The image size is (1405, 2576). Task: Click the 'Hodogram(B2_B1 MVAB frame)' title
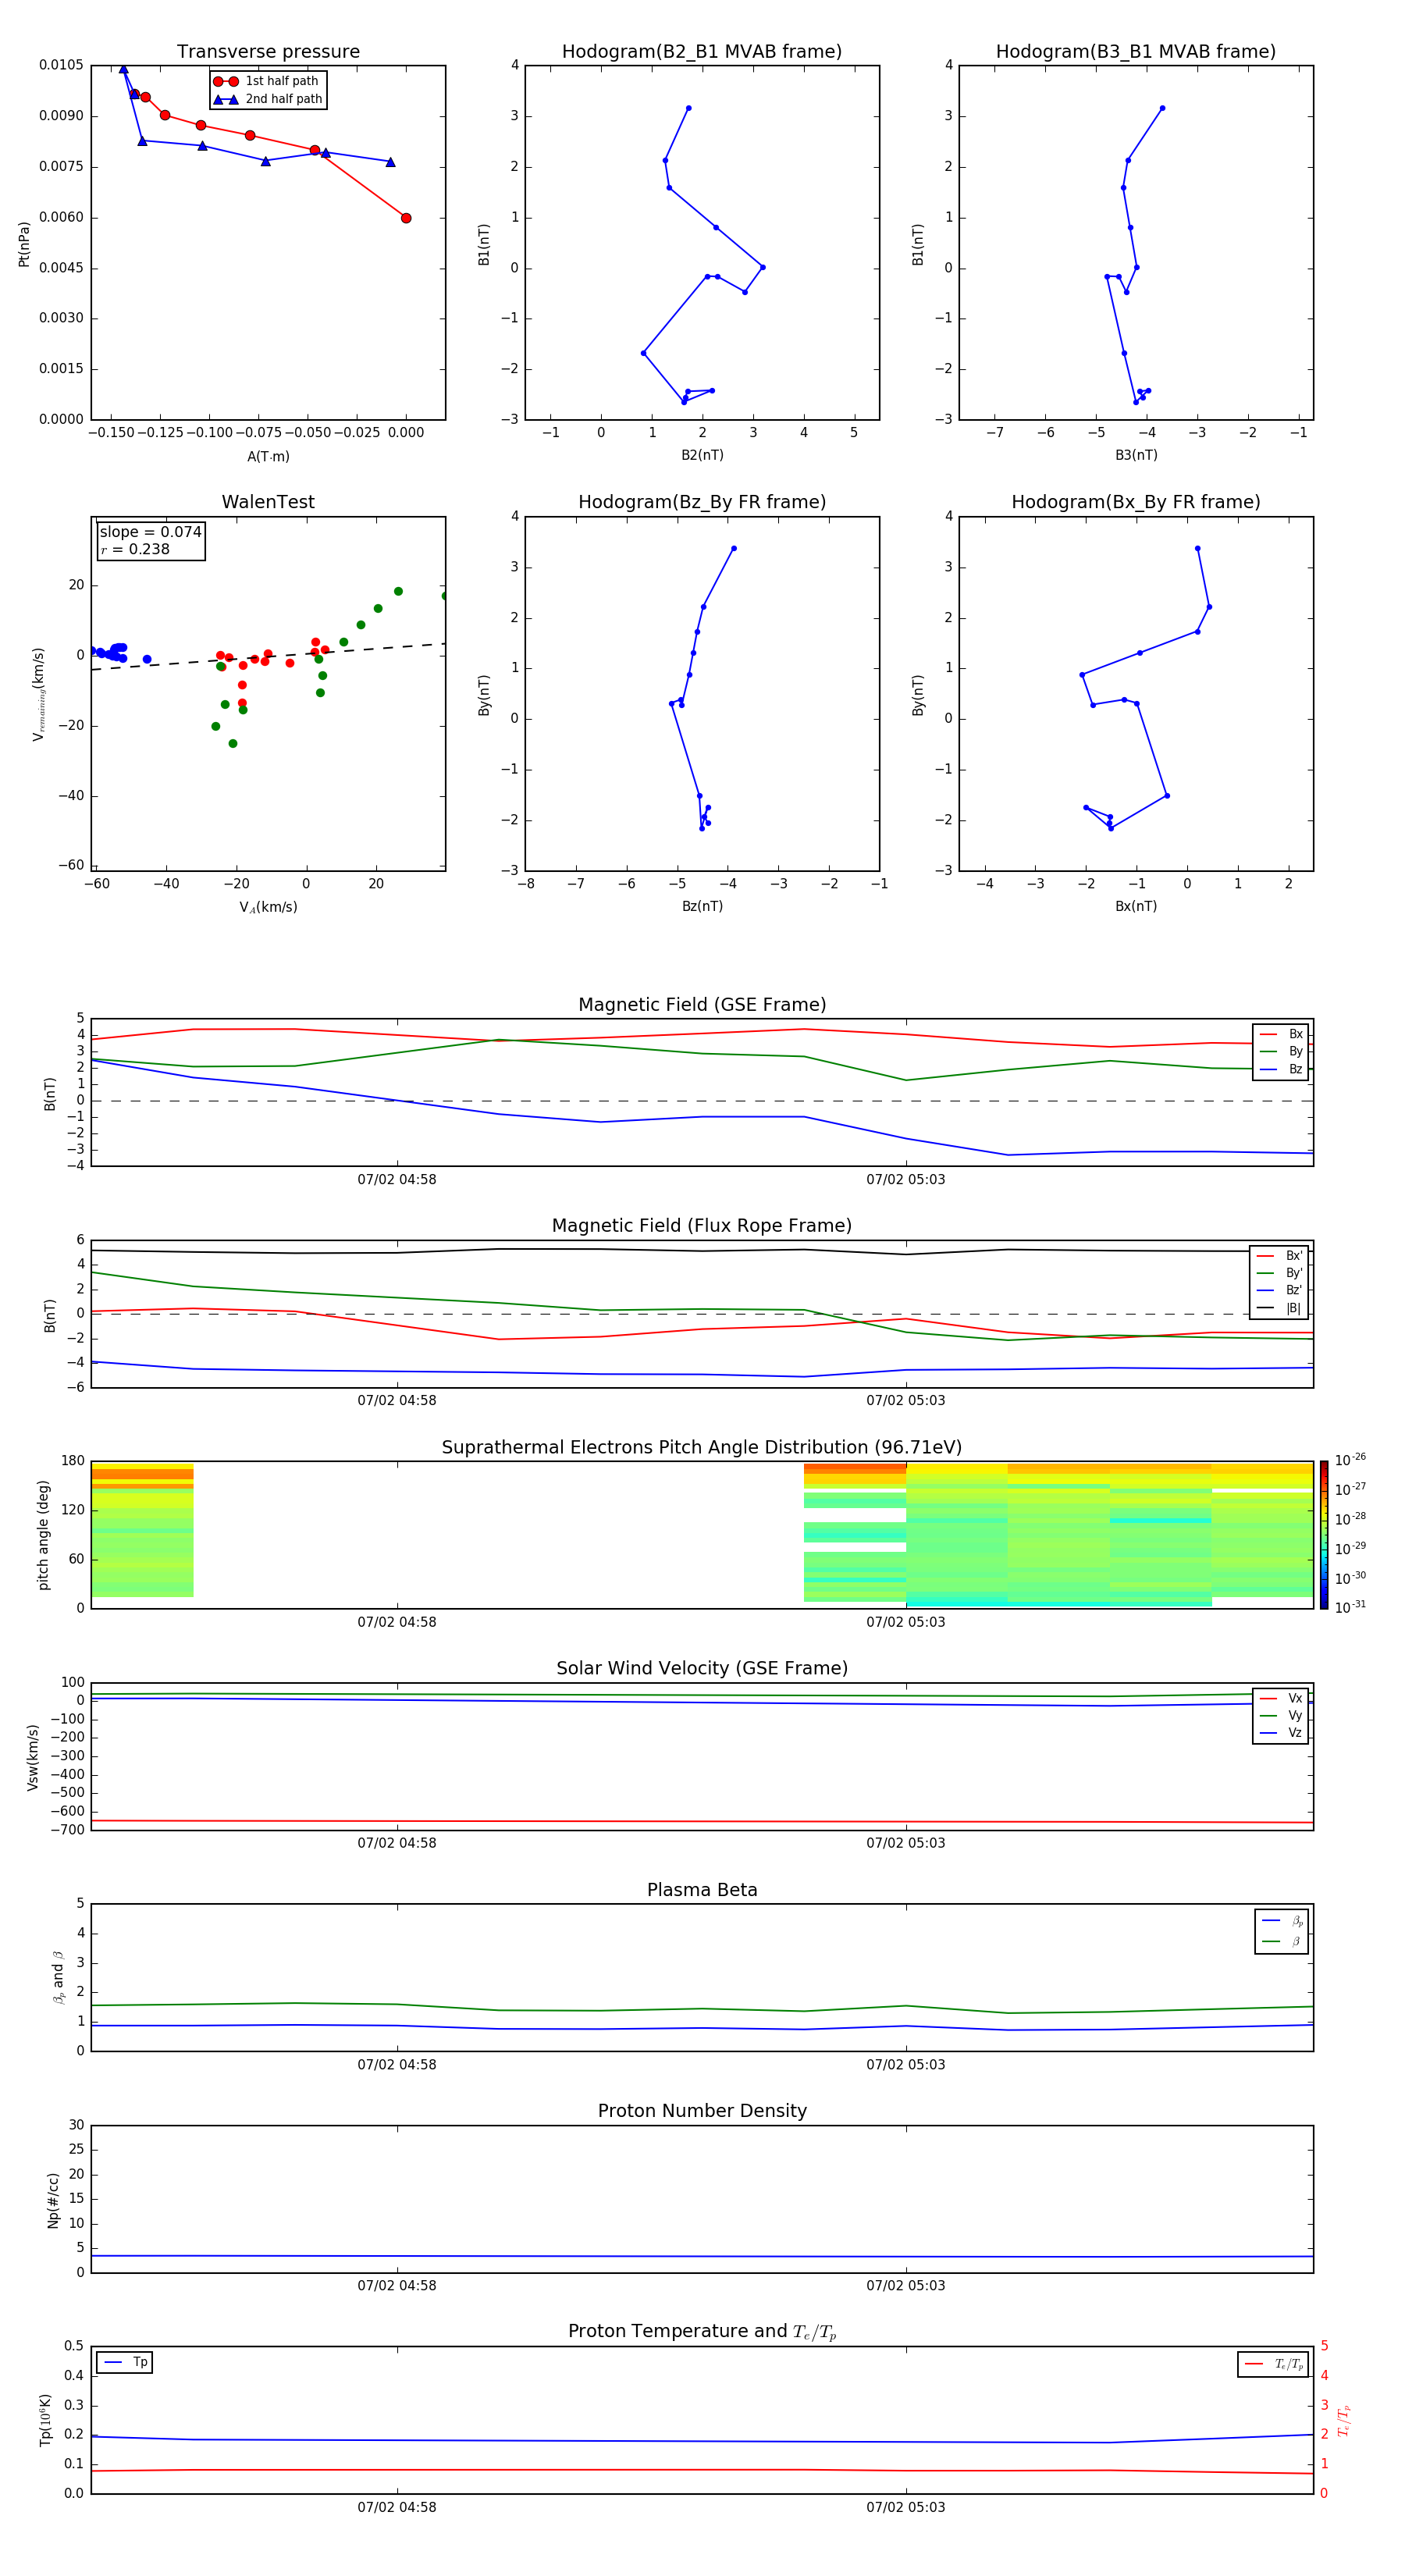(x=702, y=52)
